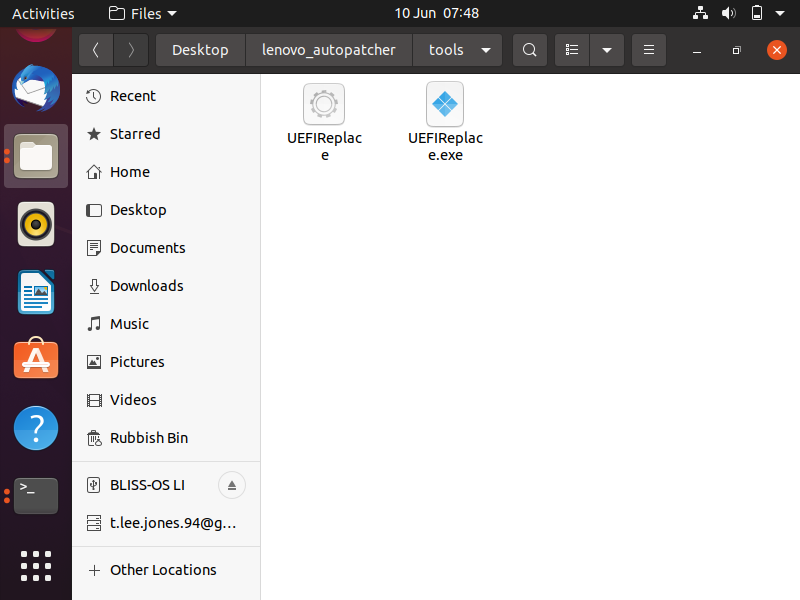This screenshot has width=800, height=600.
Task: Open Rubbish Bin in the sidebar
Action: point(166,438)
